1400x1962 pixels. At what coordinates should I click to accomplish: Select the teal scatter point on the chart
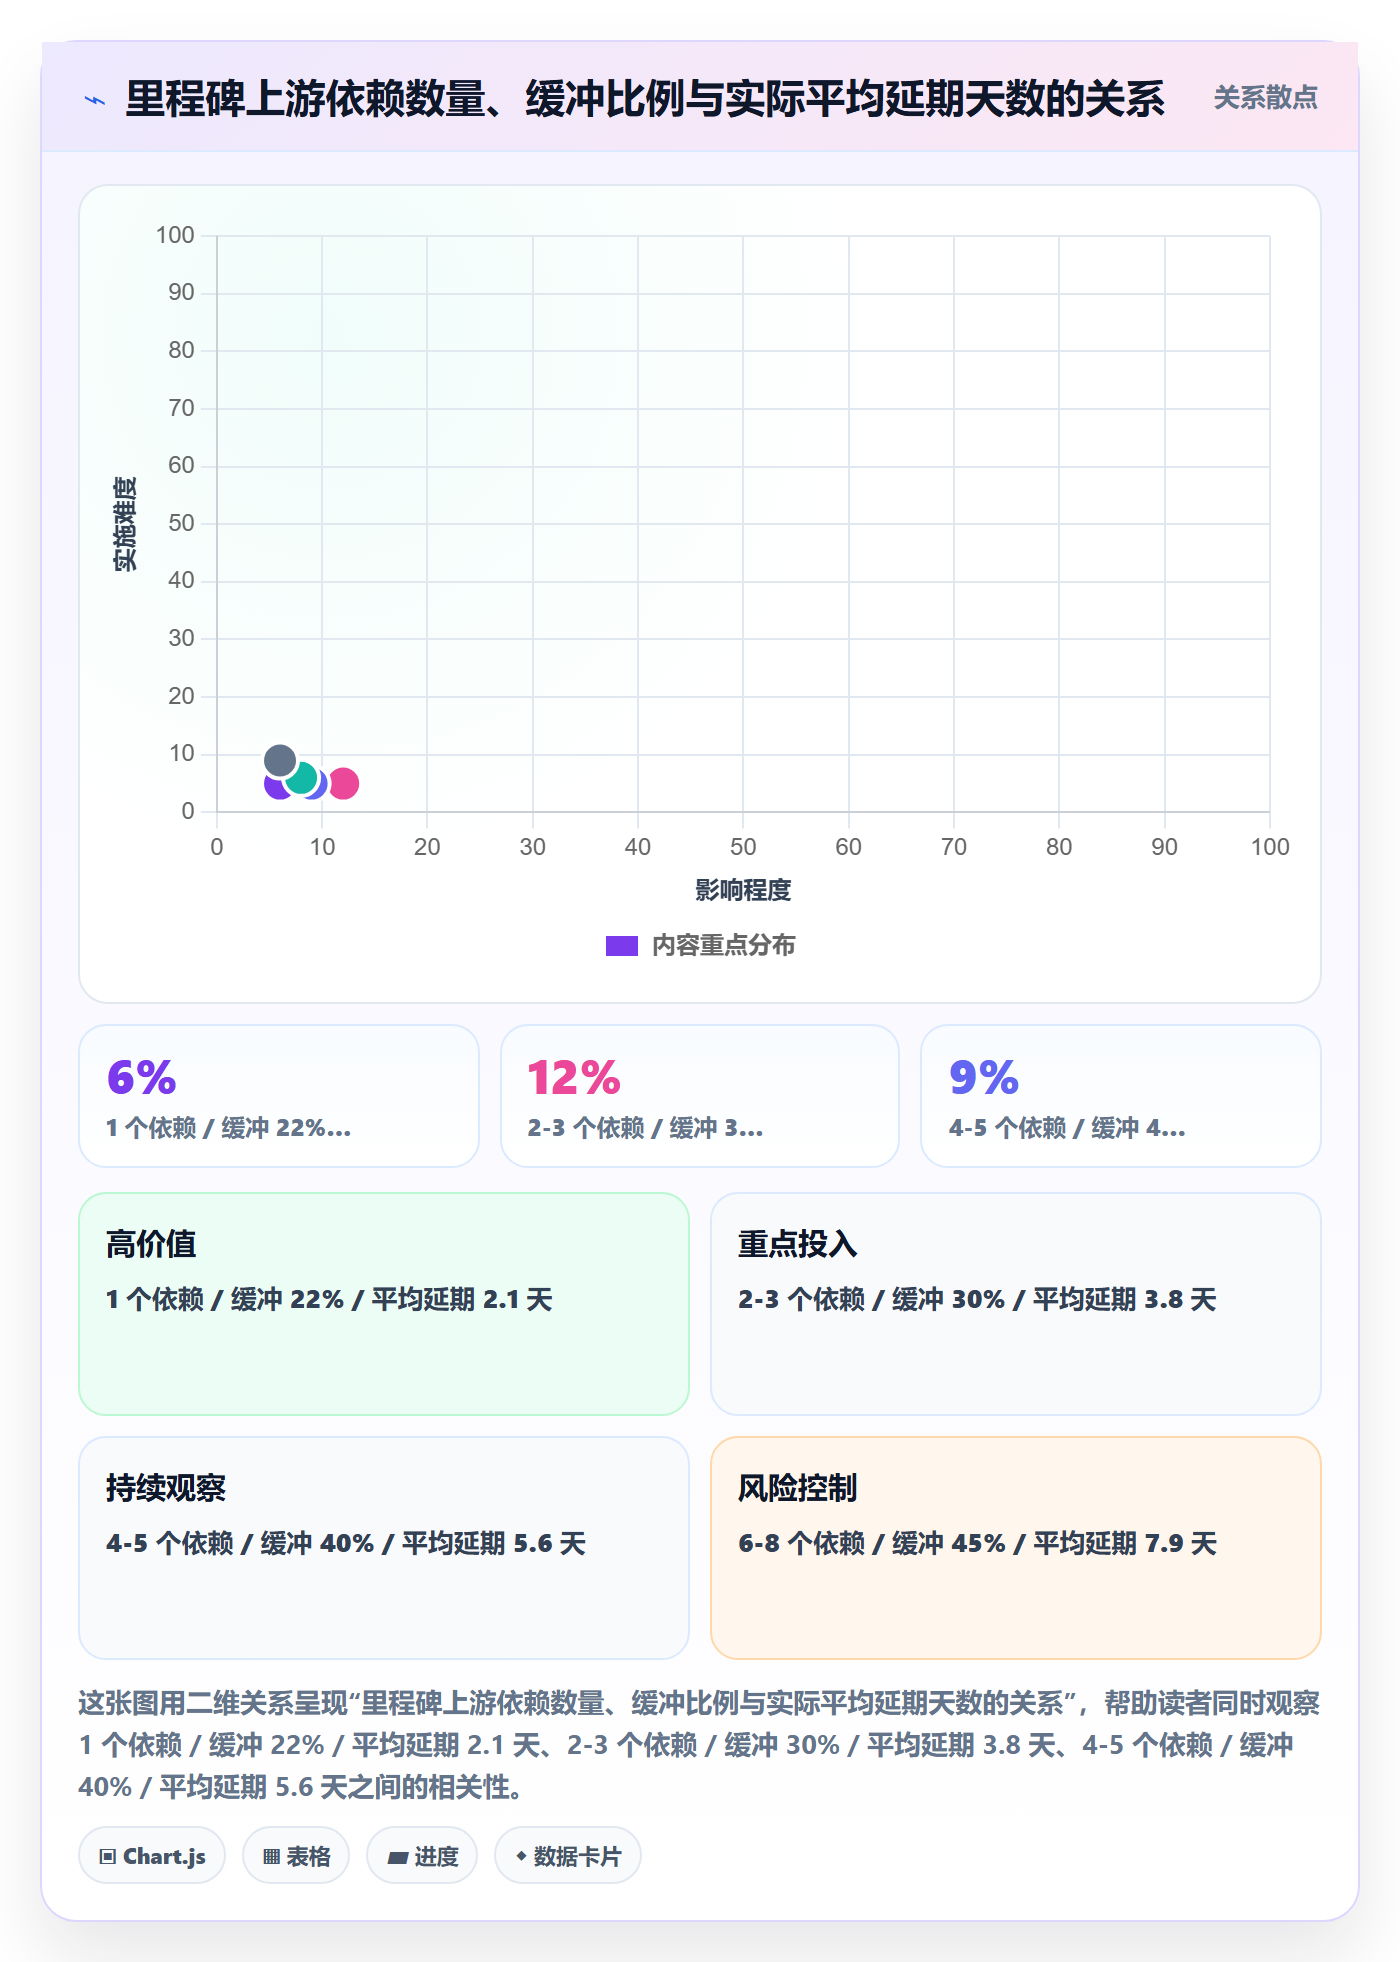pos(302,777)
